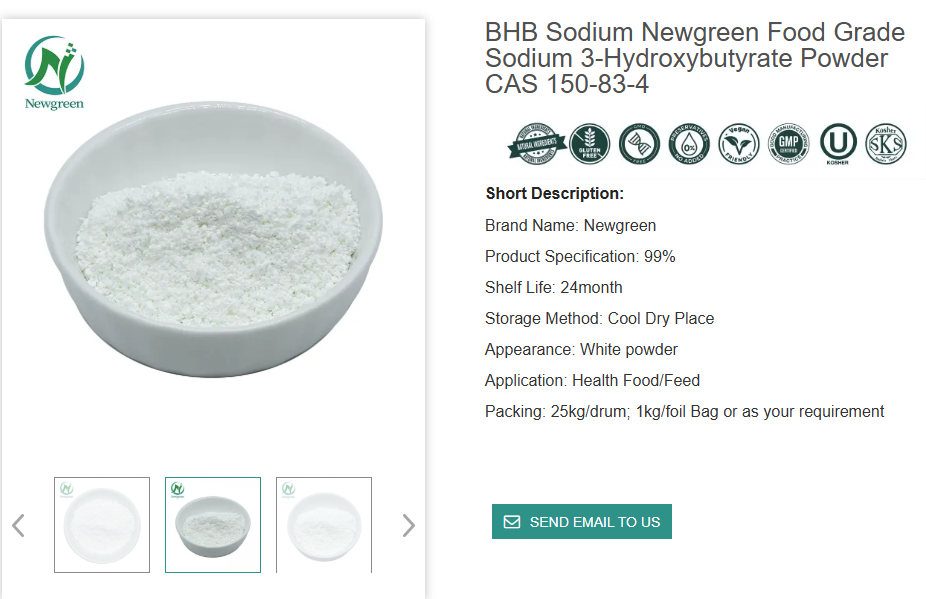Screen dimensions: 926x599
Task: Click the SKS Kosher badge
Action: [886, 145]
